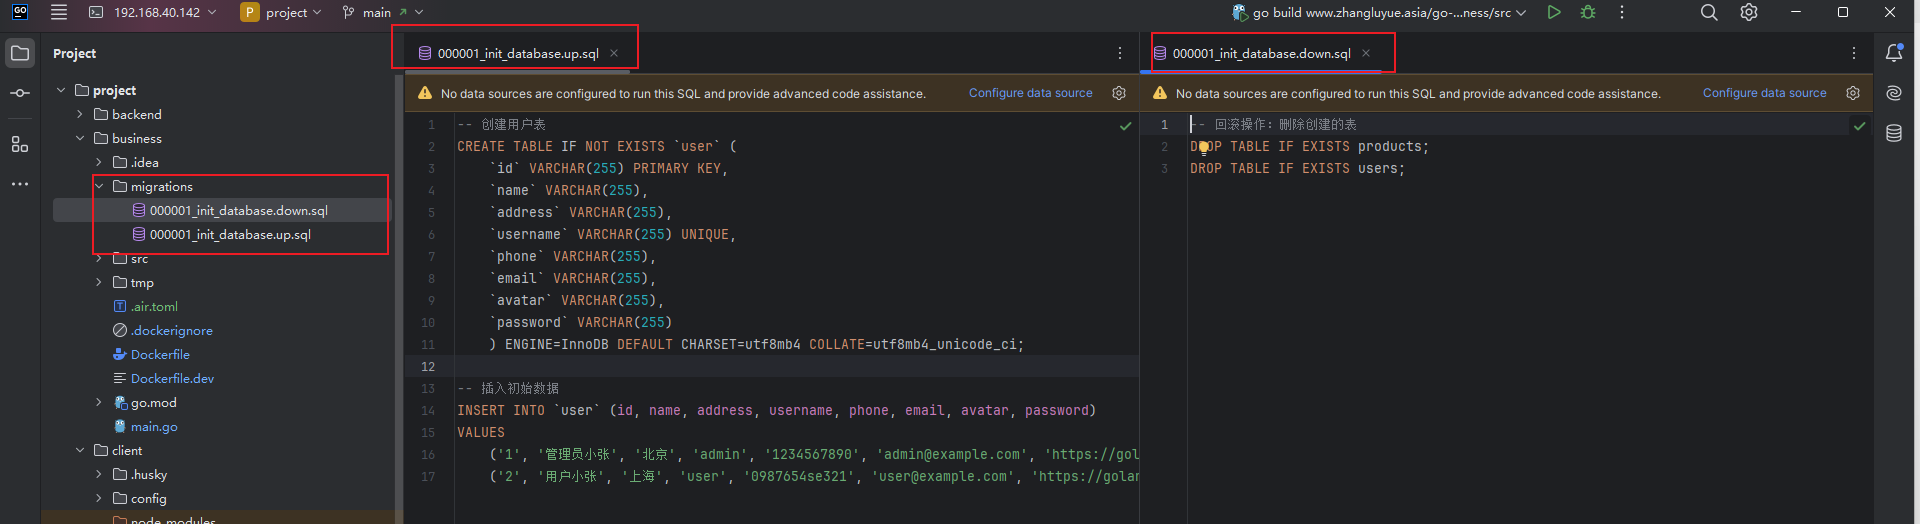The width and height of the screenshot is (1920, 524).
Task: Collapse the project root folder
Action: tap(61, 90)
